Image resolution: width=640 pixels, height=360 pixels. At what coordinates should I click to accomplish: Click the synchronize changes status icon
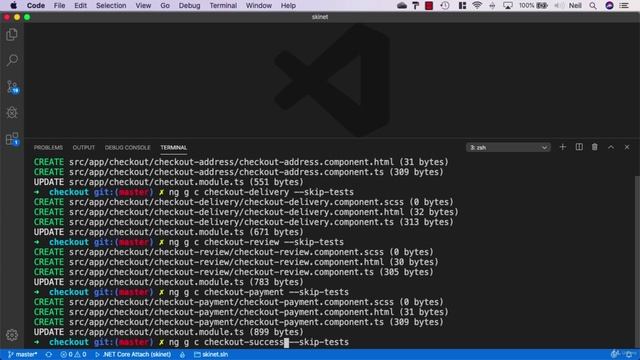[49, 354]
